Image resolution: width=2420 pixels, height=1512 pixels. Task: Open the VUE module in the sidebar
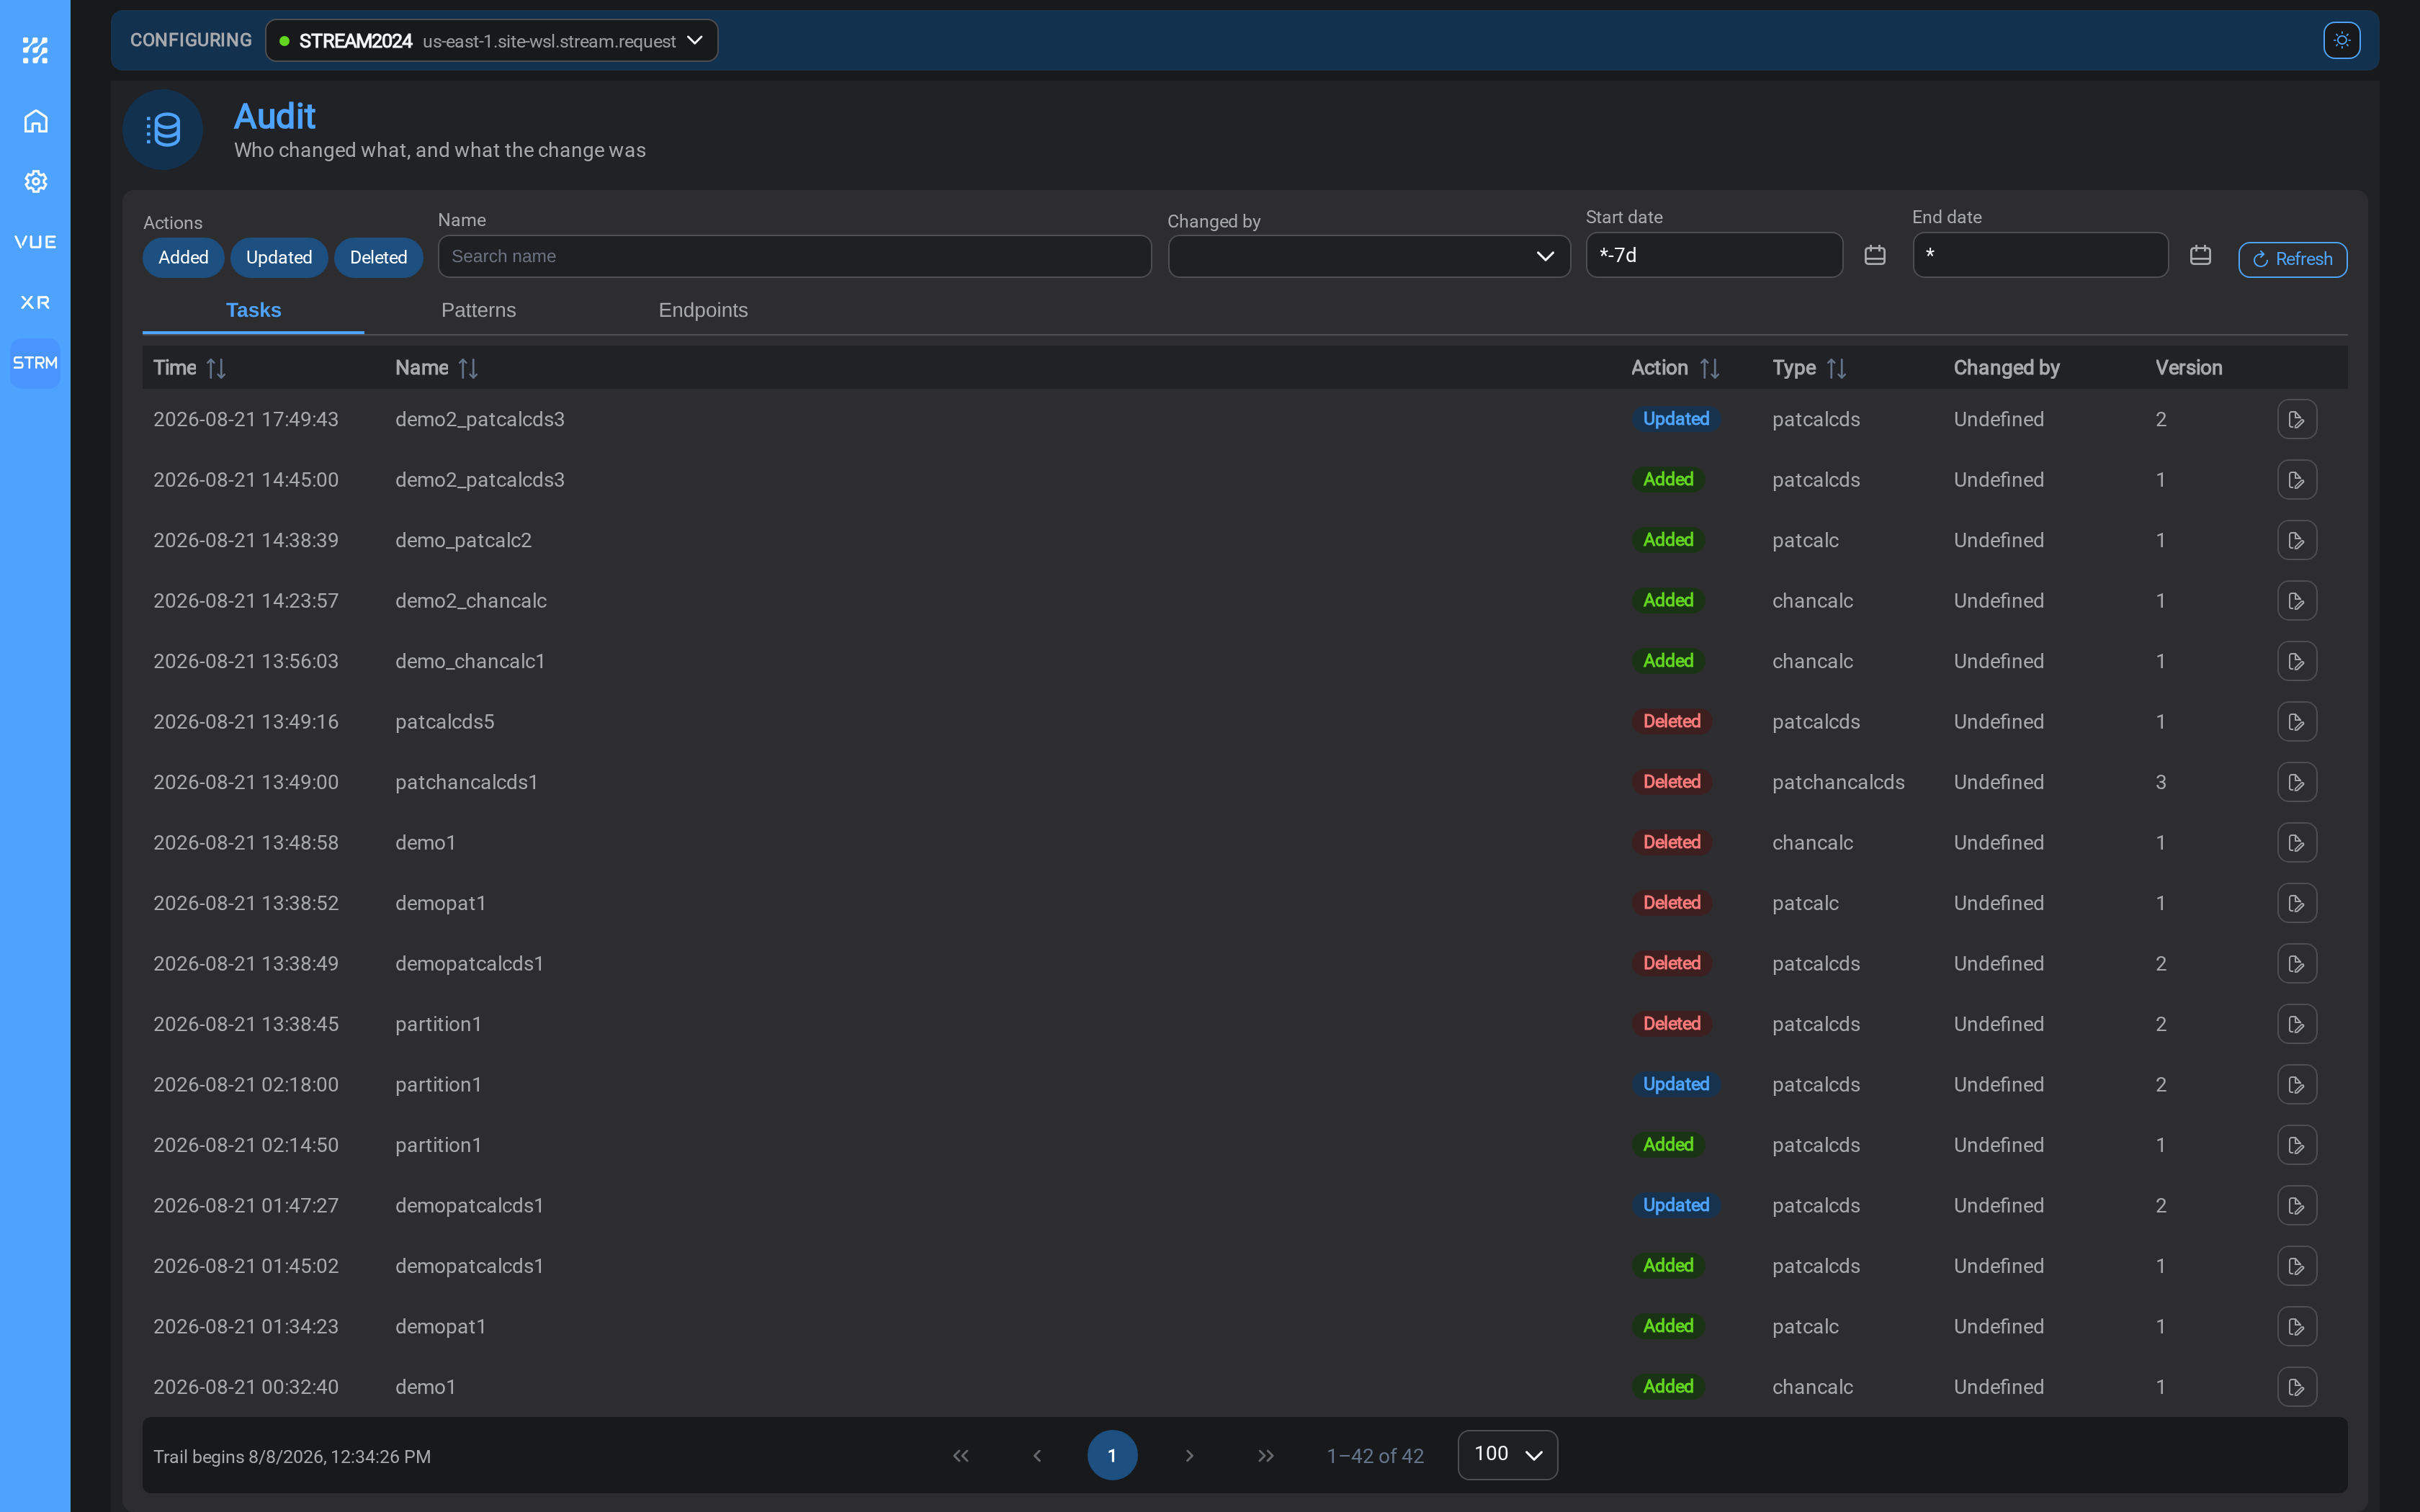(x=35, y=242)
